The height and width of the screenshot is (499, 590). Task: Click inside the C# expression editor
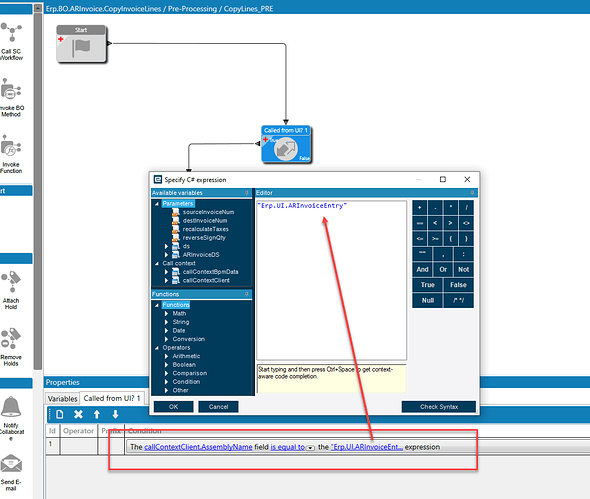[331, 280]
